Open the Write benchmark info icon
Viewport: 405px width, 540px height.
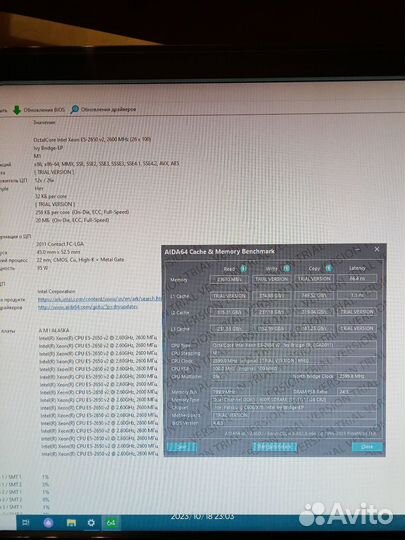pyautogui.click(x=286, y=268)
